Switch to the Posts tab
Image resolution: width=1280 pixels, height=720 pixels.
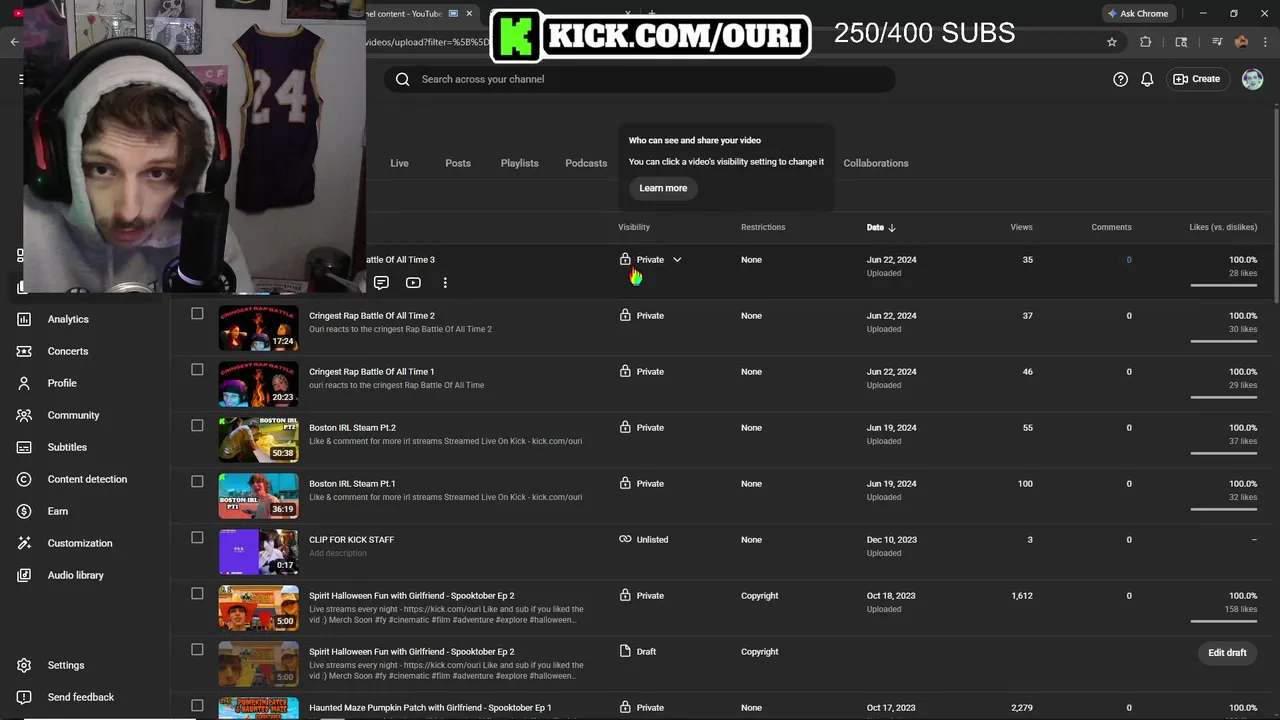(458, 163)
